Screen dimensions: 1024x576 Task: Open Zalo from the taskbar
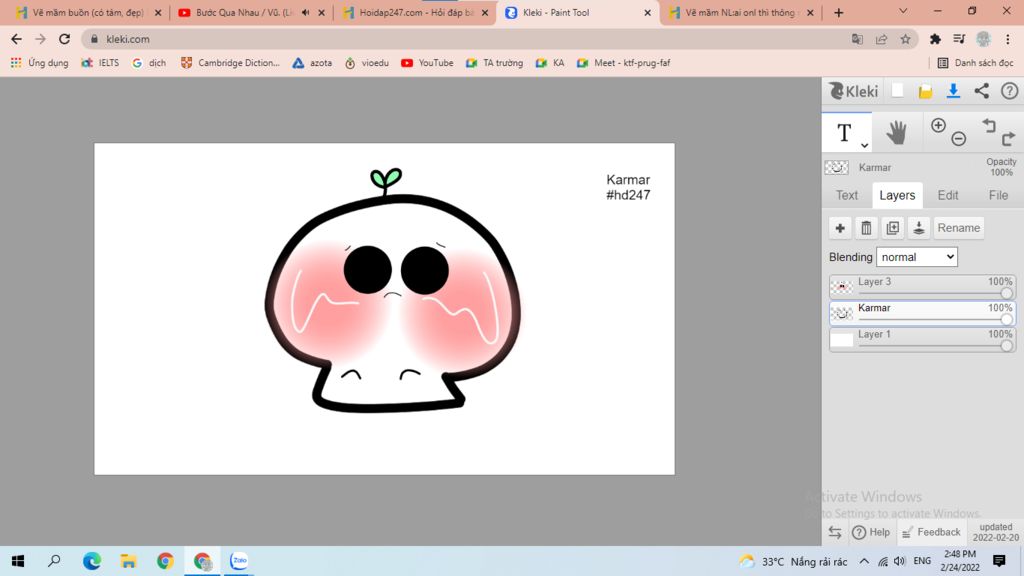click(239, 561)
